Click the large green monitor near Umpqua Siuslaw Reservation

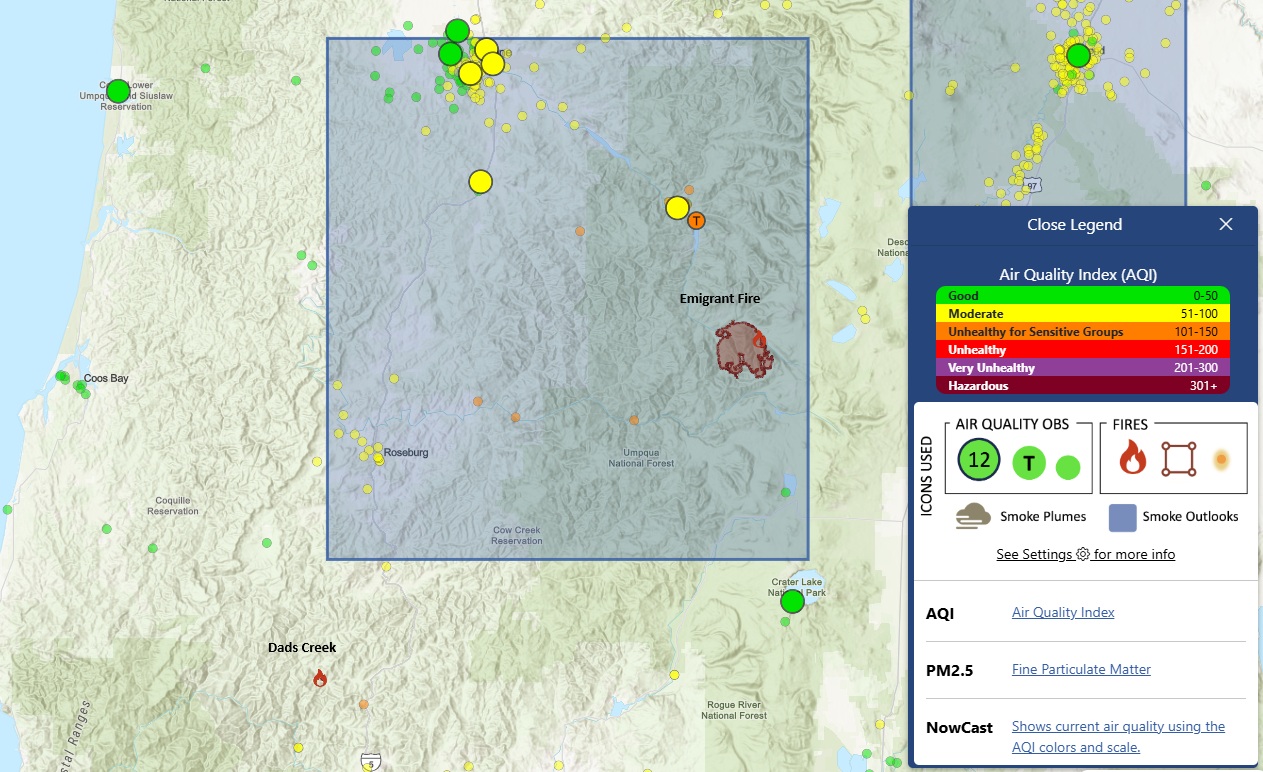coord(118,91)
